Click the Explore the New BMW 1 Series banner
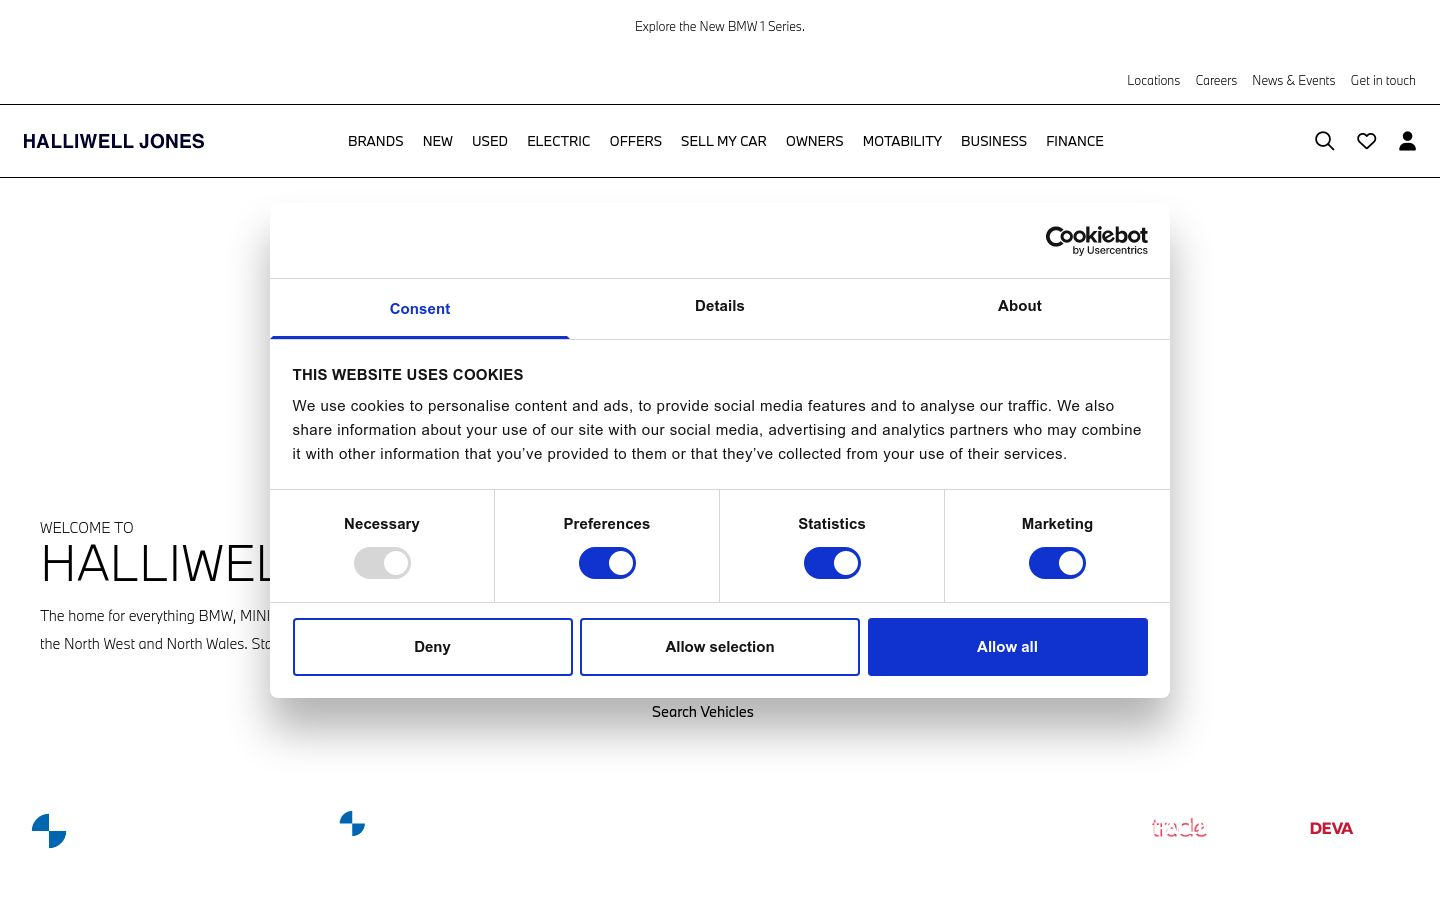 pos(720,27)
